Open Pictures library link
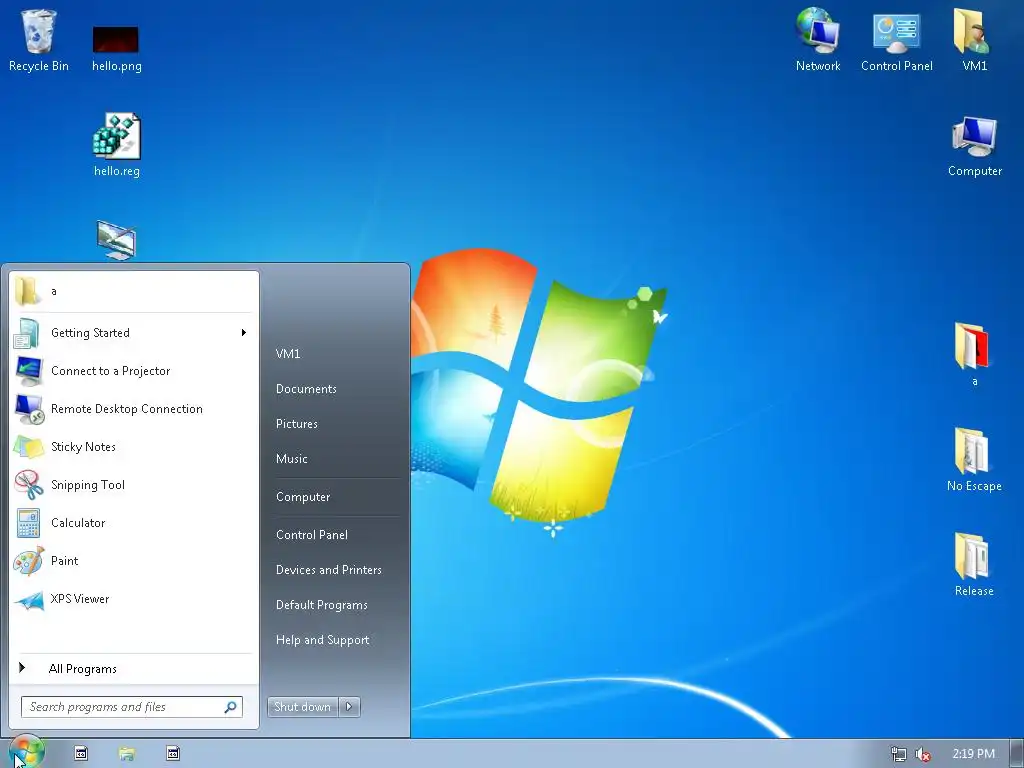Screen dimensions: 1024x768 [296, 424]
